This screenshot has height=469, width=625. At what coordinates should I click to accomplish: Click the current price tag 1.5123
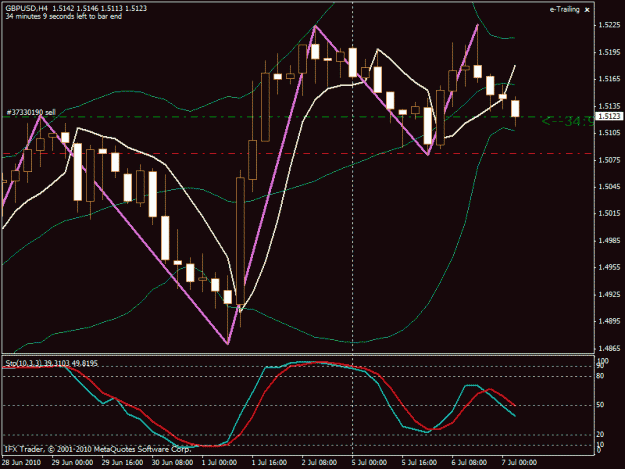[x=609, y=116]
